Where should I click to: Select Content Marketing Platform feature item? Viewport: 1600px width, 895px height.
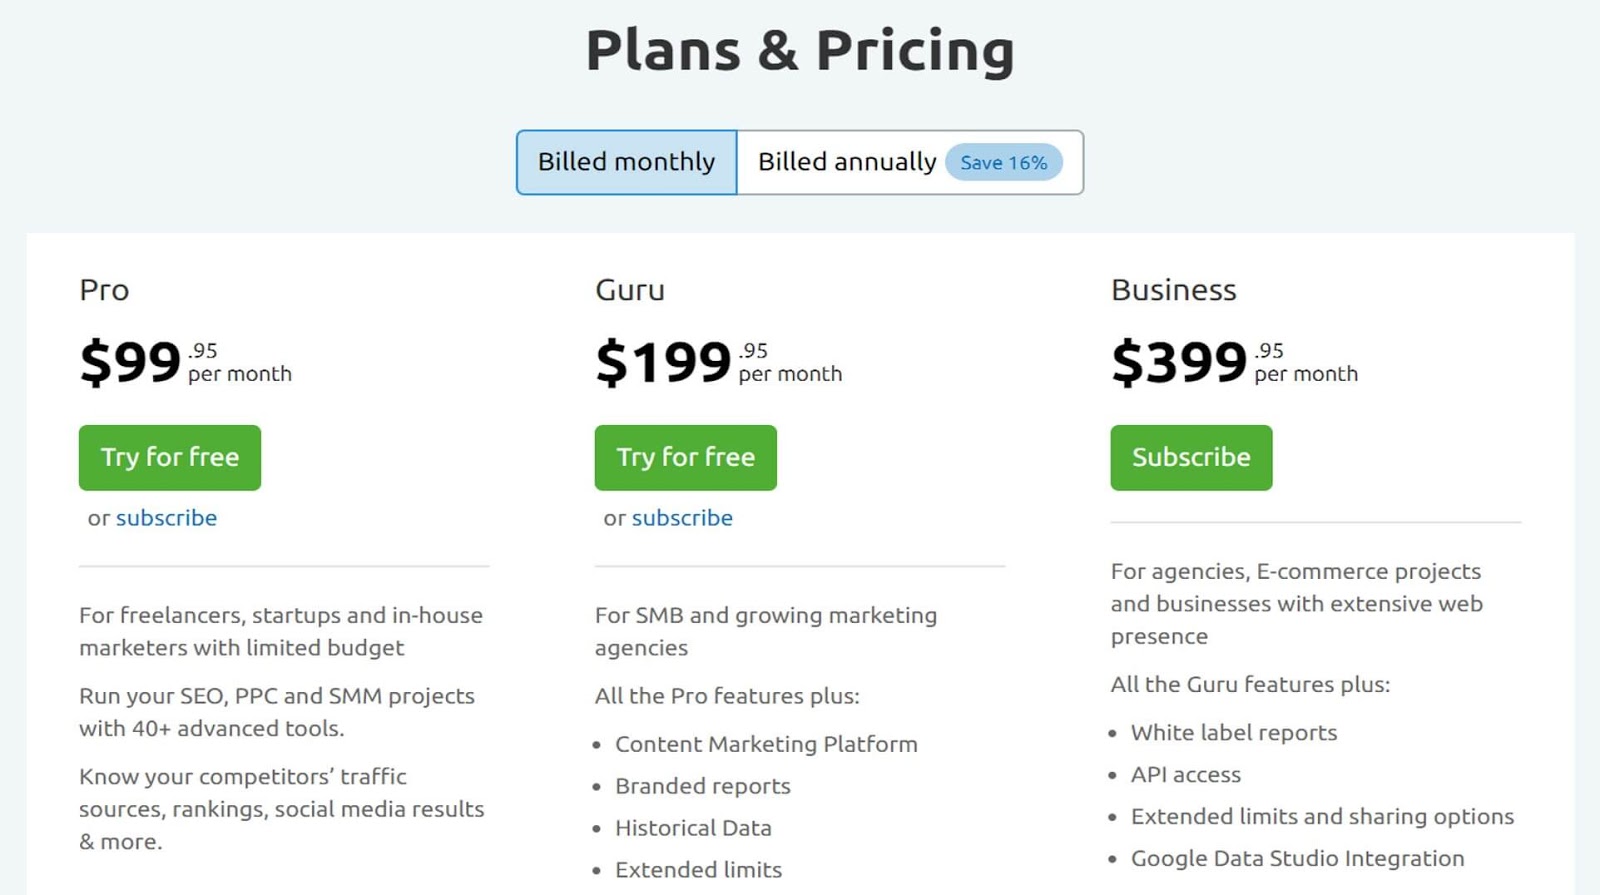[x=766, y=744]
